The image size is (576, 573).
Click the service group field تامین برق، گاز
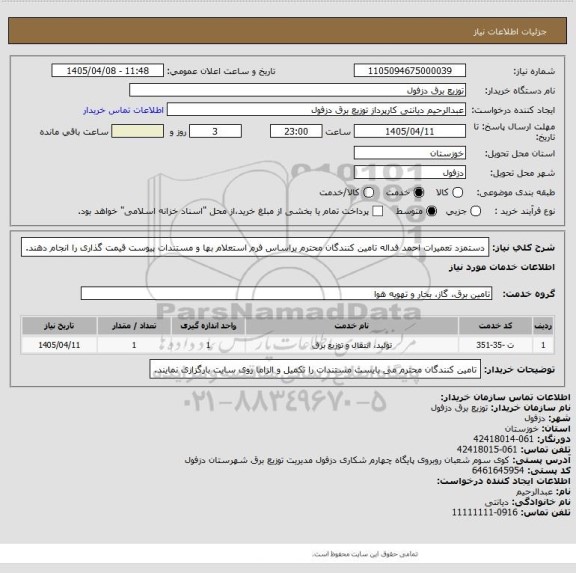286,294
